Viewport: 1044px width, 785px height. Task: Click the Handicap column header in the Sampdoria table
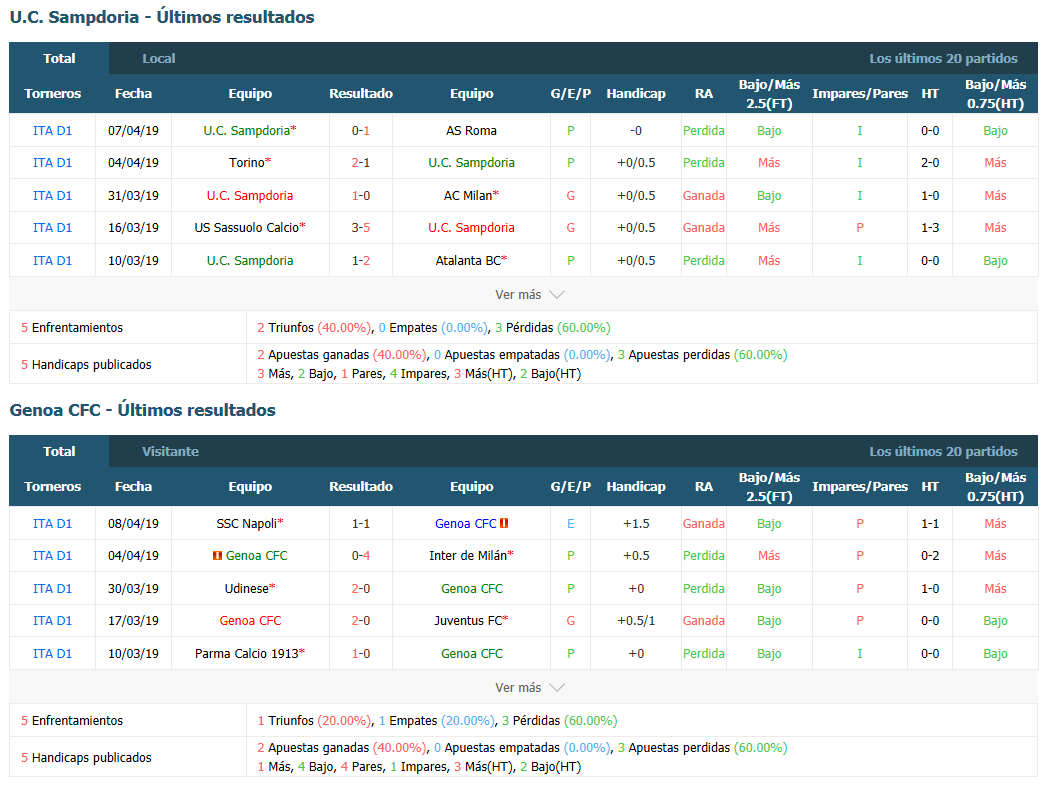coord(636,94)
